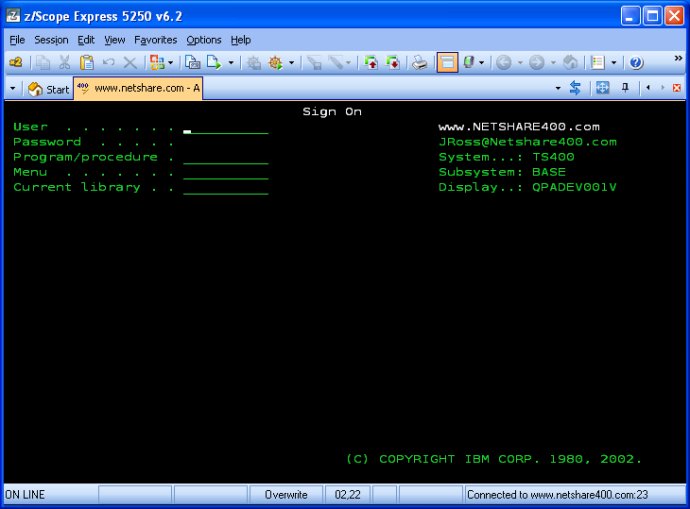The width and height of the screenshot is (690, 509).
Task: Expand the dropdown arrow left of Start tab
Action: tap(13, 88)
